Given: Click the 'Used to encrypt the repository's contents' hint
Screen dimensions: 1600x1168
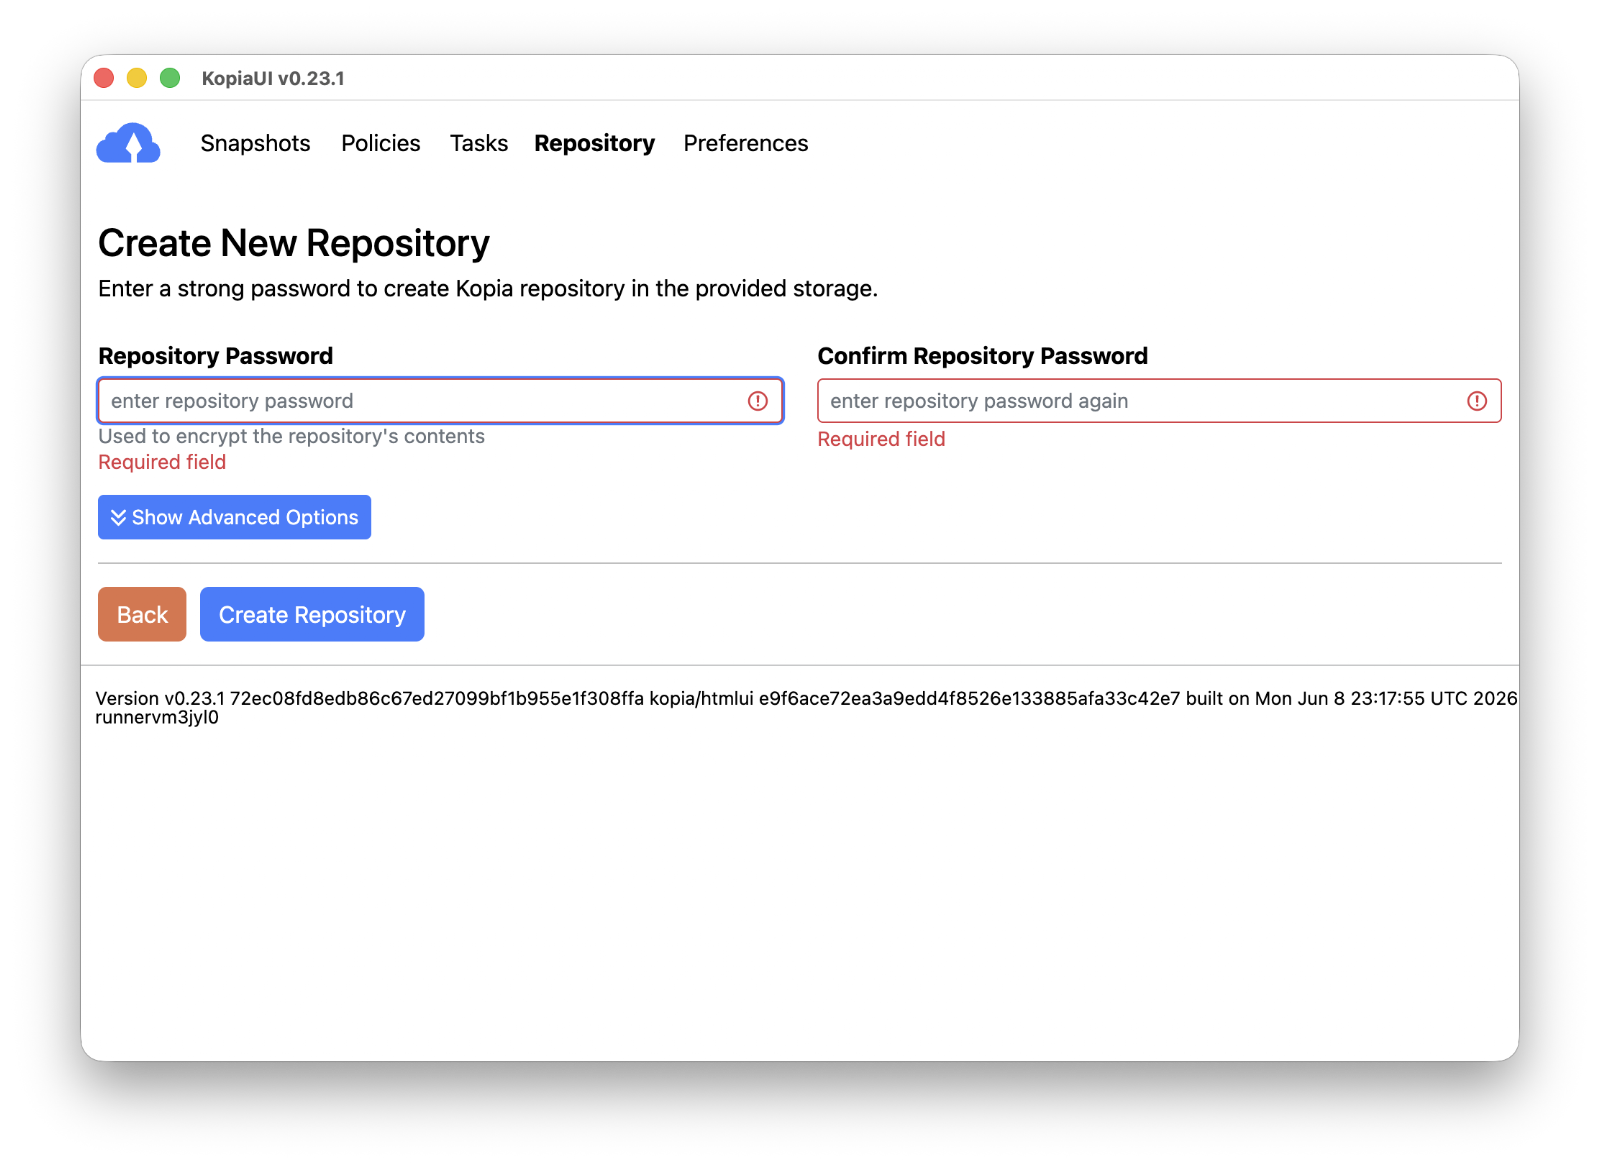Looking at the screenshot, I should pos(291,436).
